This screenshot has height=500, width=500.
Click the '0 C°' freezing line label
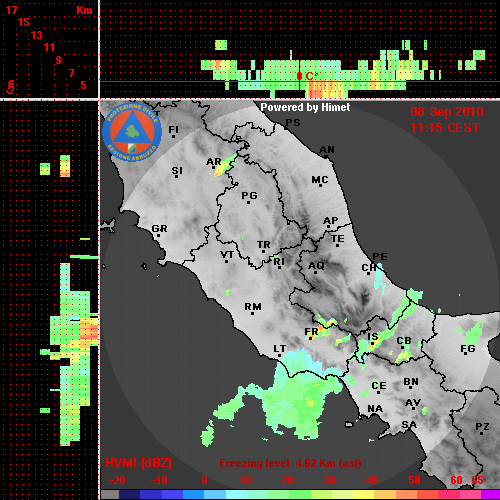tap(307, 76)
